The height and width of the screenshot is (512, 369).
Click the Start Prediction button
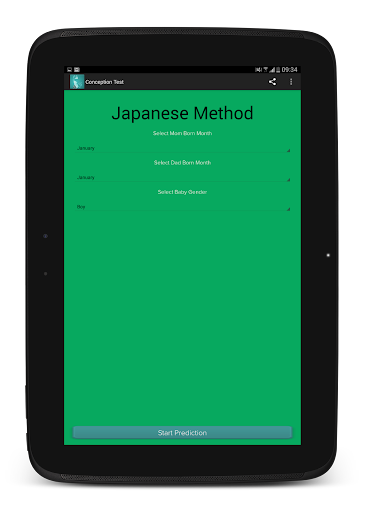(182, 433)
